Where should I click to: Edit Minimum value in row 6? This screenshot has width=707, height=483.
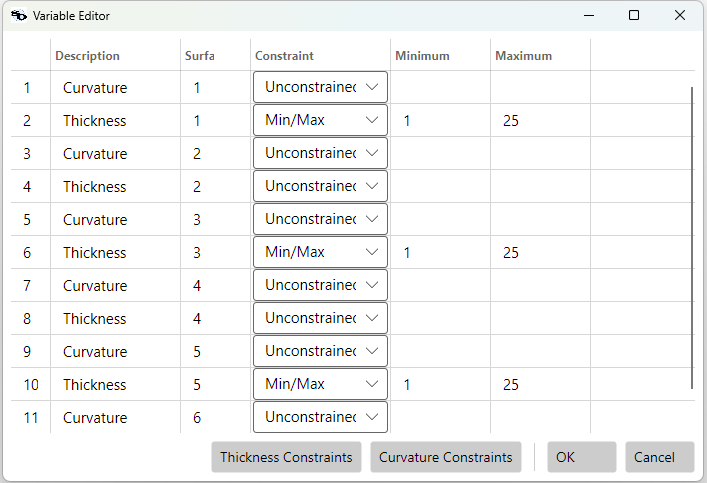[x=441, y=252]
